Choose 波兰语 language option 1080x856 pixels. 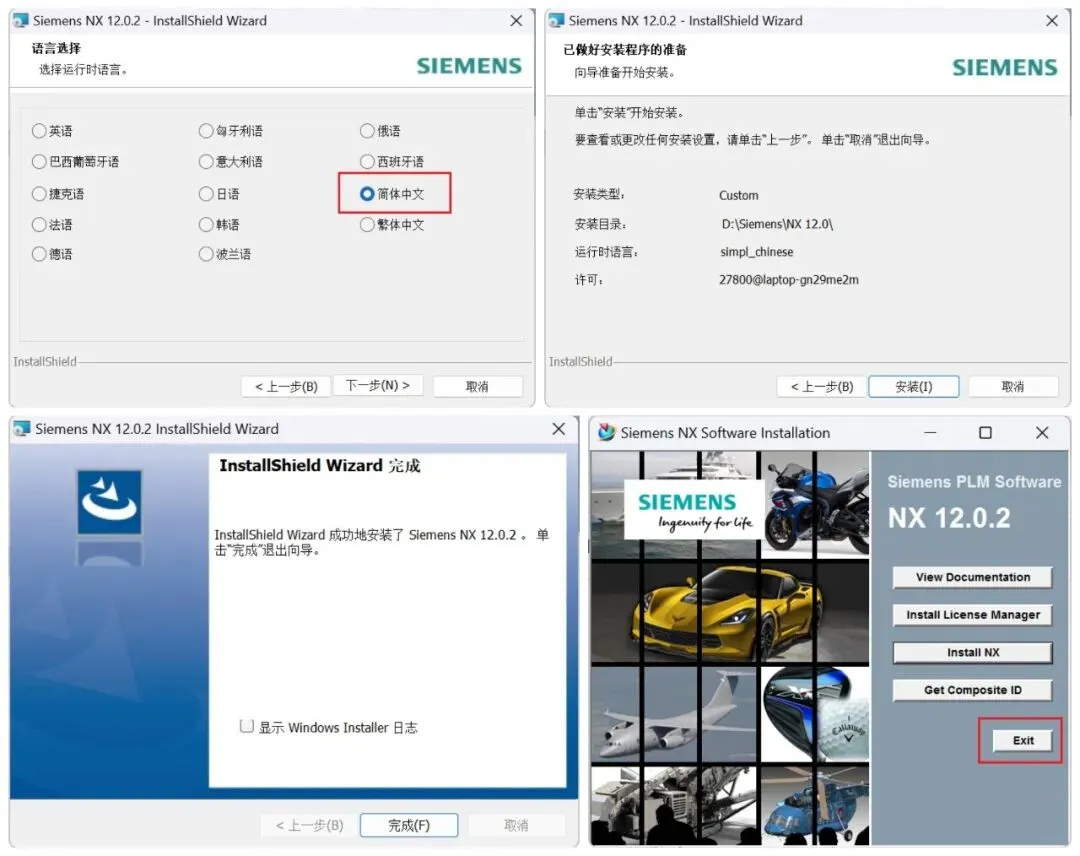point(206,254)
